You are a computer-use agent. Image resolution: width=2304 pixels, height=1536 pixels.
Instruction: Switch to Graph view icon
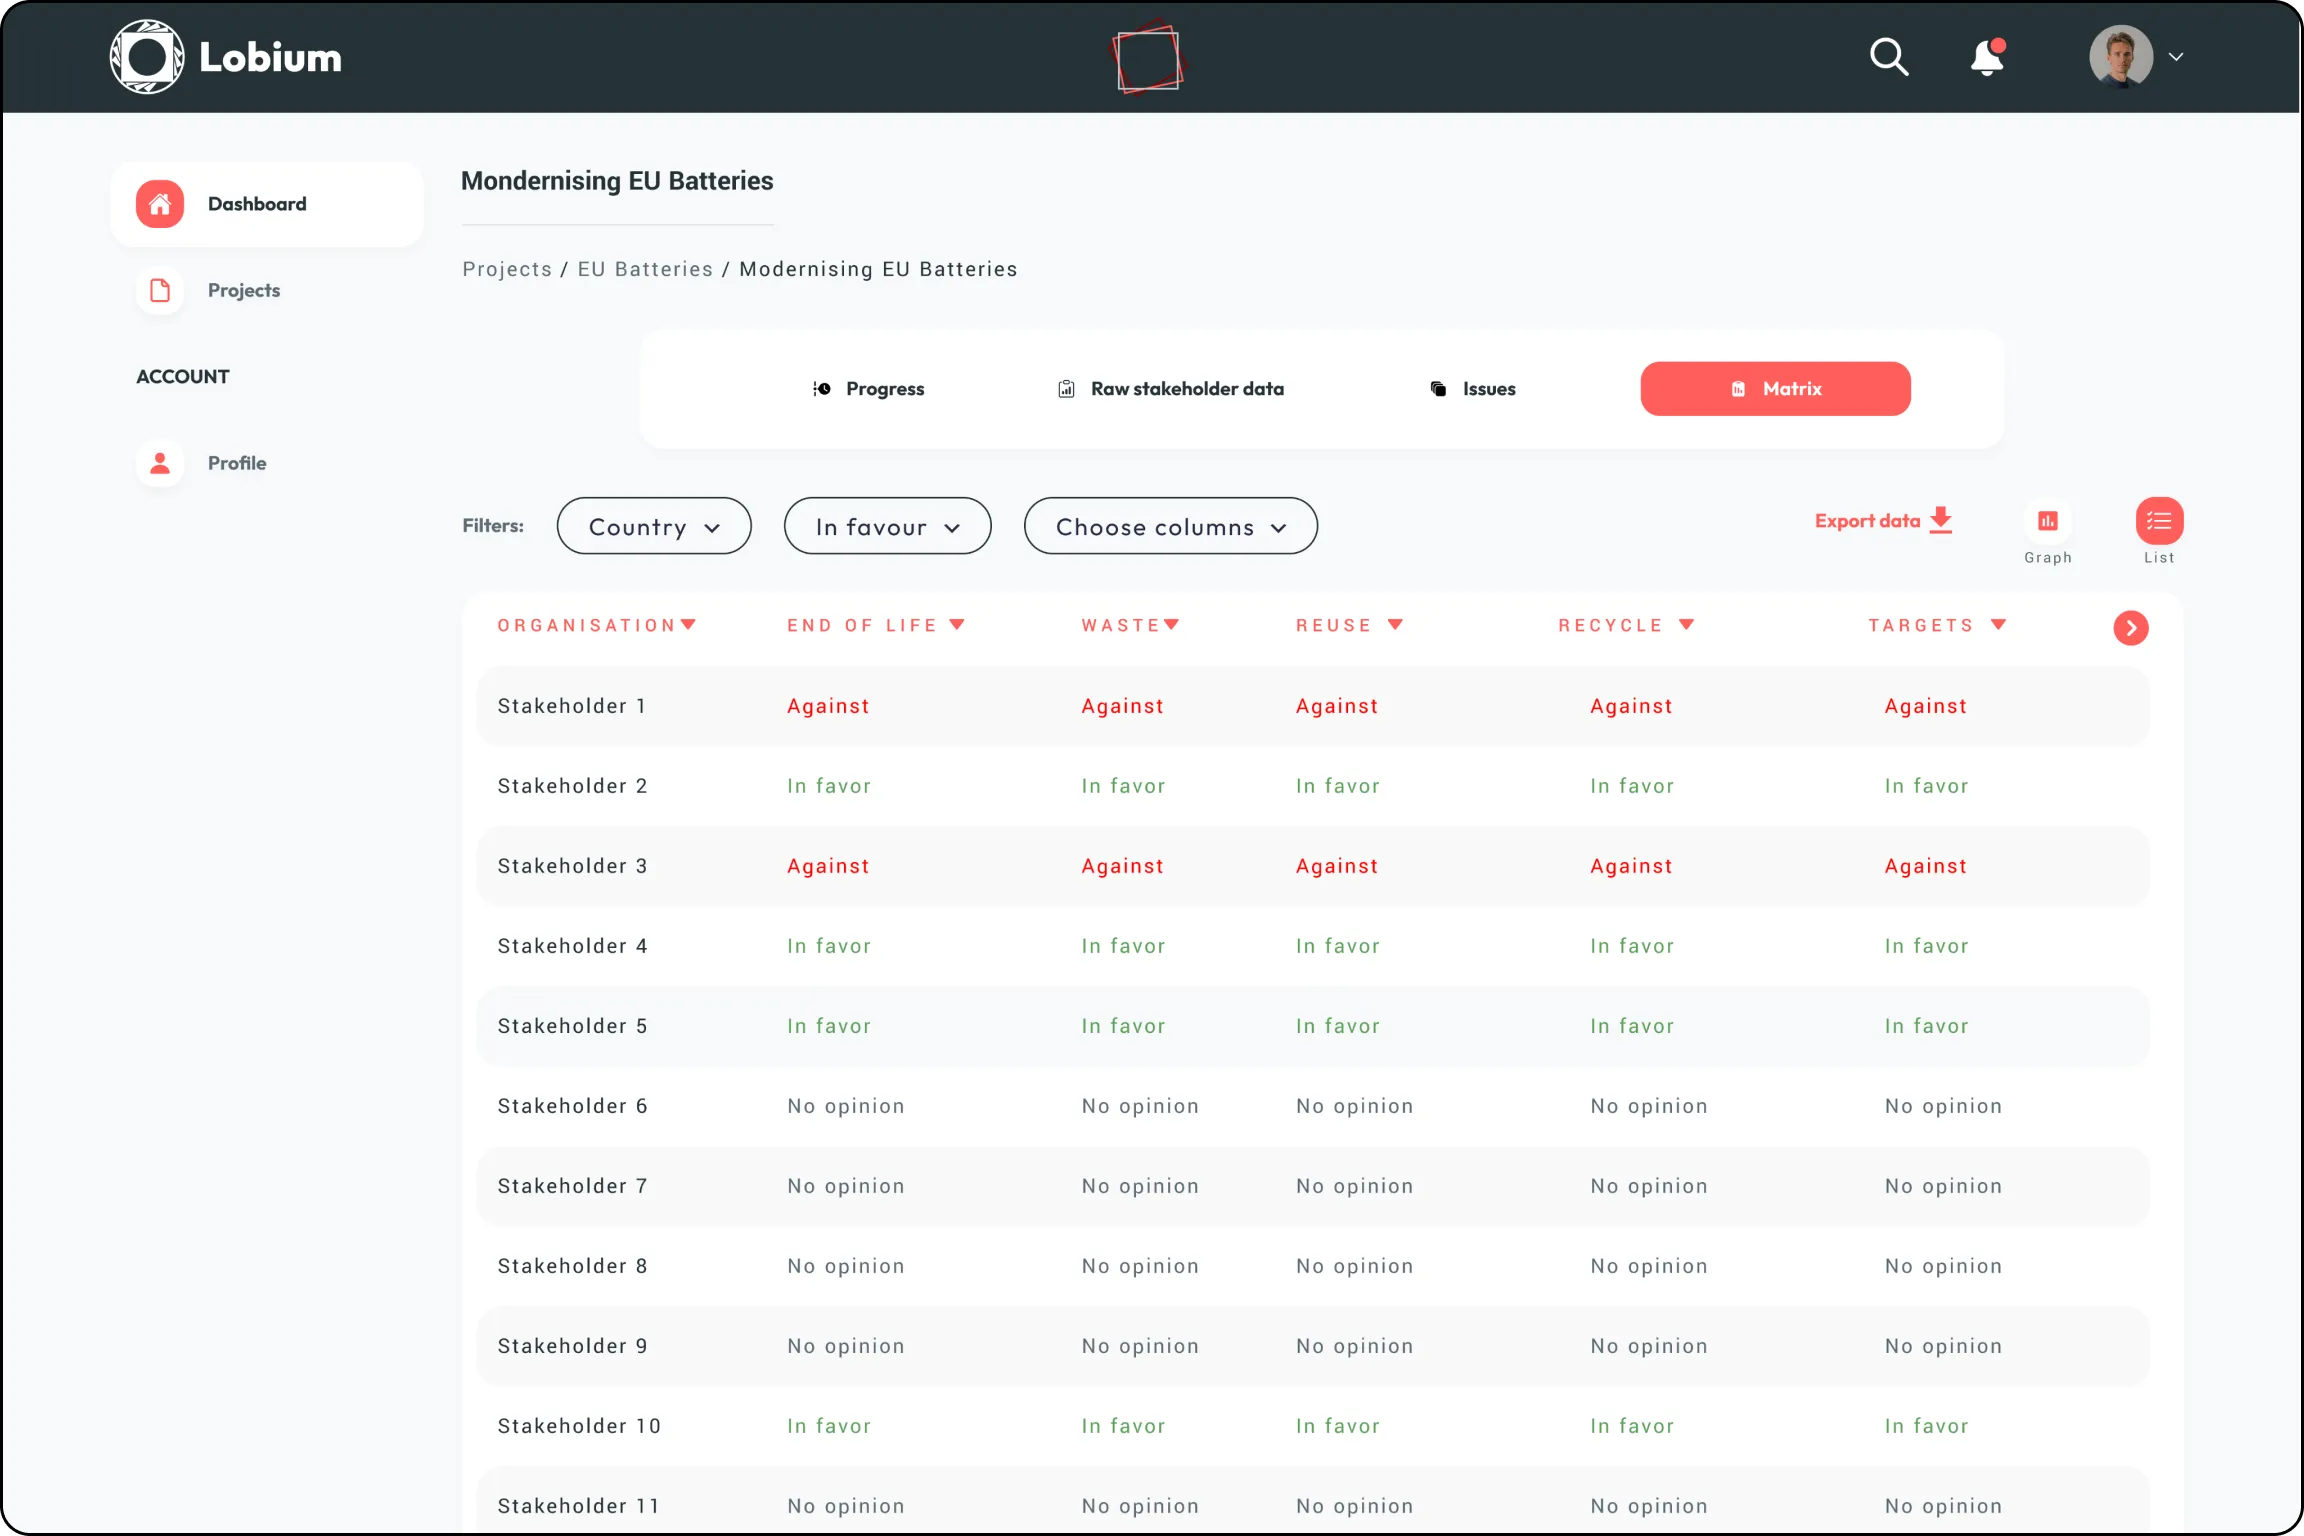click(2047, 521)
